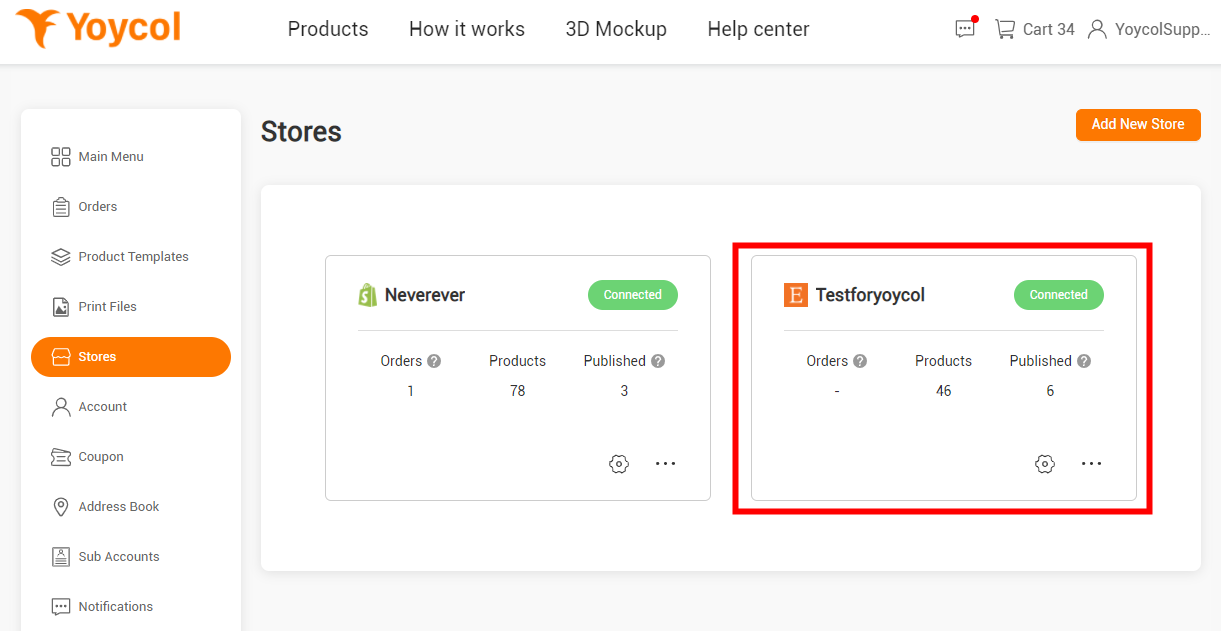Screen dimensions: 1221x631
Task: Expand more options for Neverever store
Action: [x=666, y=463]
